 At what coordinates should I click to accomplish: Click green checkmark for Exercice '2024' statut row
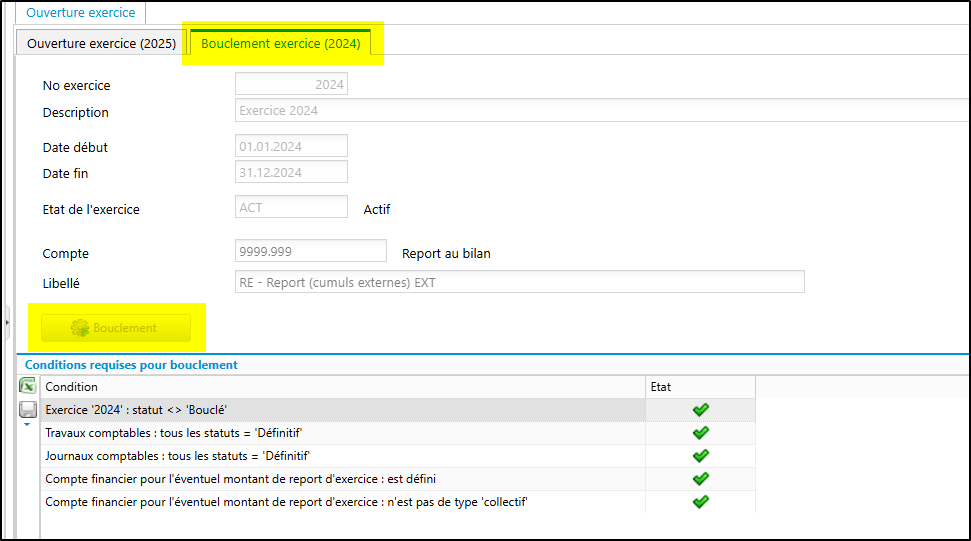pyautogui.click(x=700, y=410)
